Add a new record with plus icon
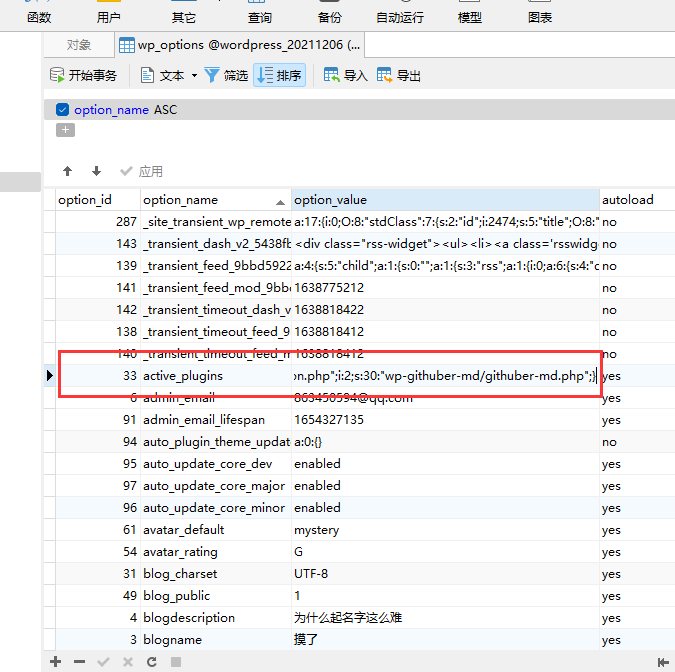675x672 pixels. coord(56,662)
